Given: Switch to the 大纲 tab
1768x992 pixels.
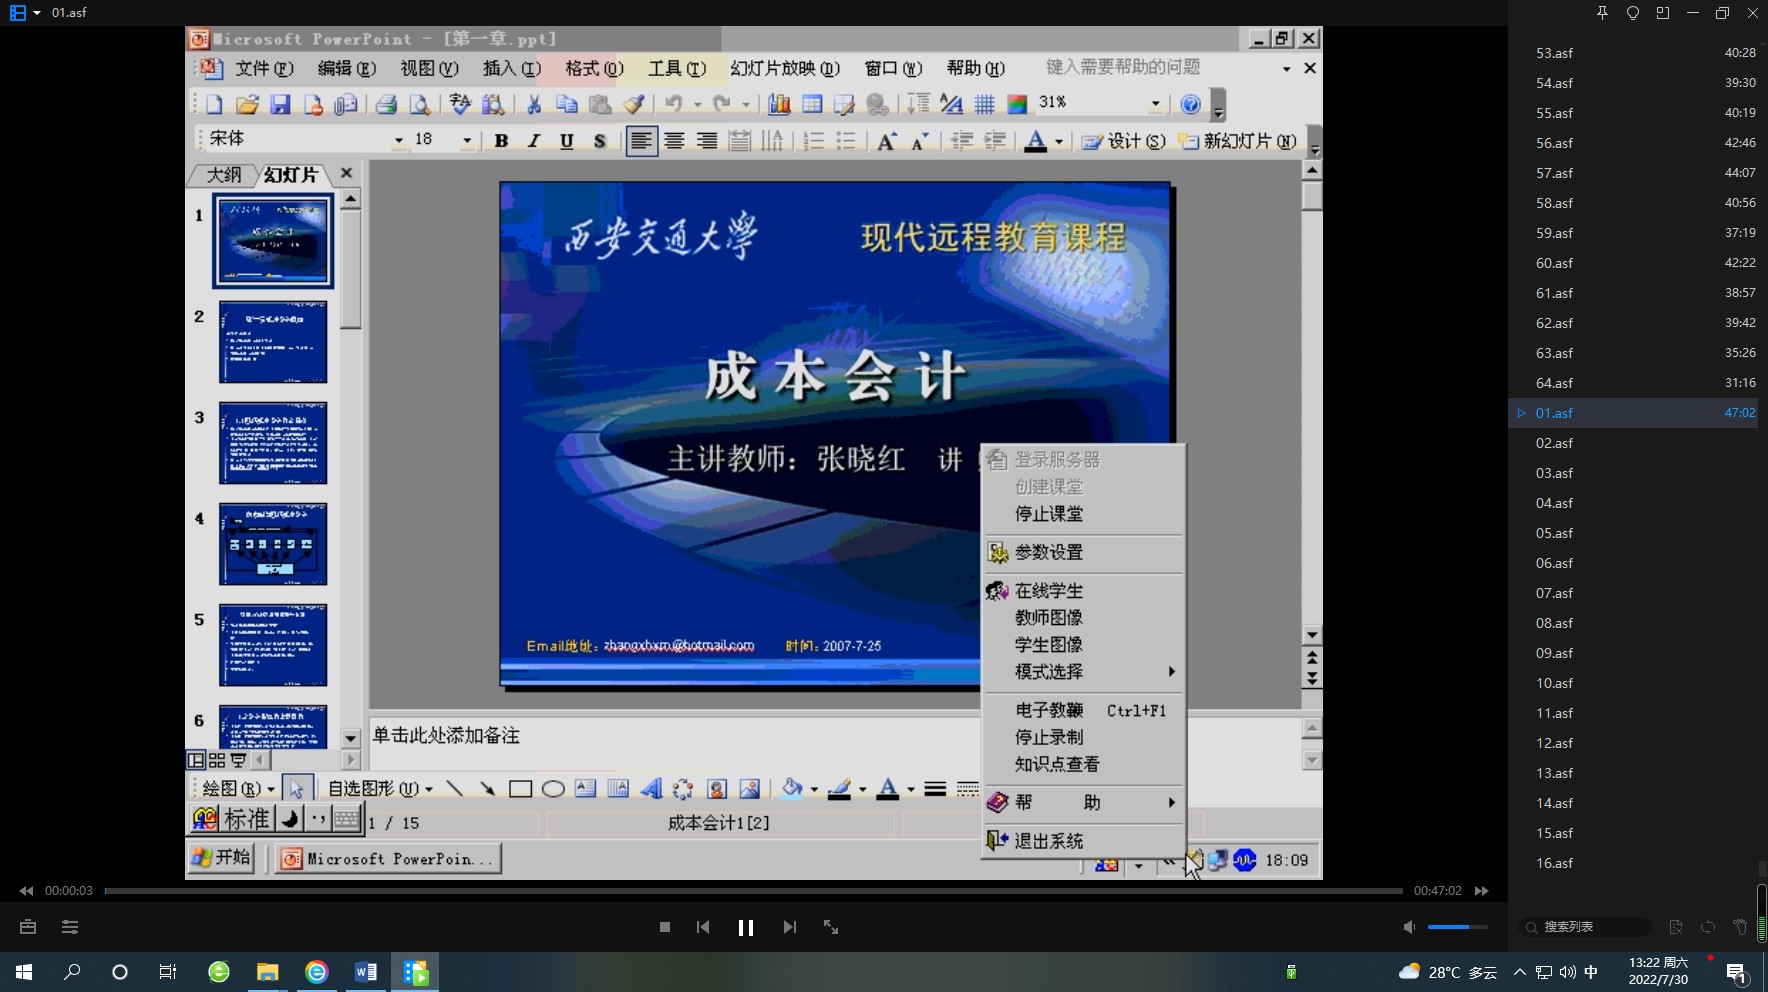Looking at the screenshot, I should [224, 174].
